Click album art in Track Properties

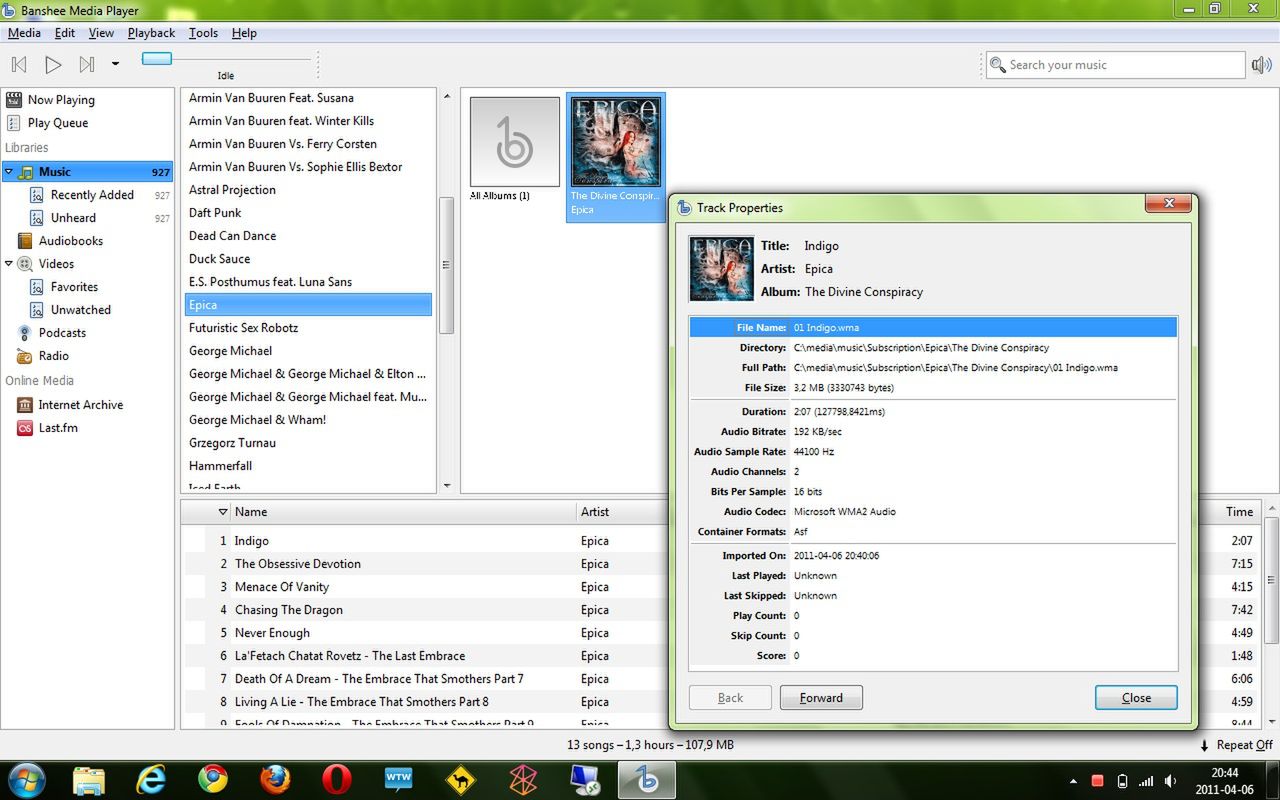click(x=721, y=269)
